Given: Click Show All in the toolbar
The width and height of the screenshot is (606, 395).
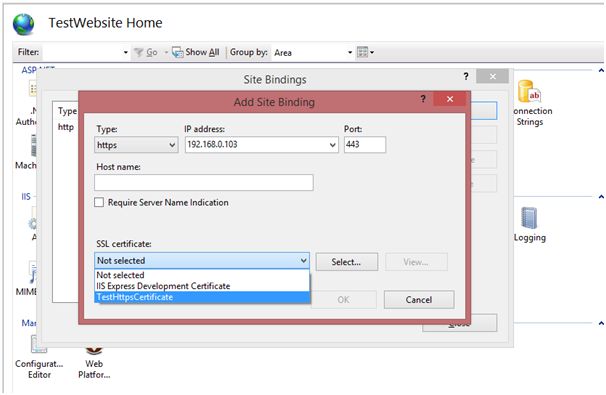Looking at the screenshot, I should click(196, 52).
